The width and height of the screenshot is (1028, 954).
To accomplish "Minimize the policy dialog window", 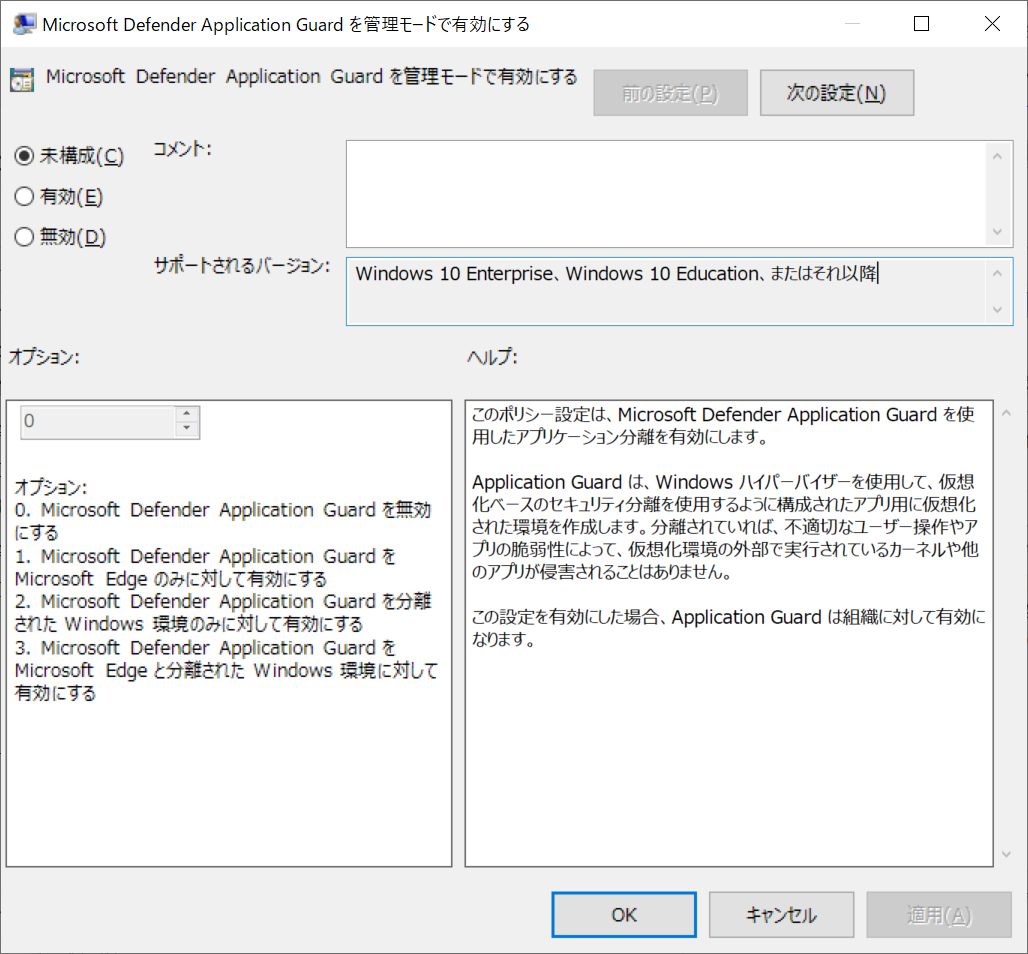I will pyautogui.click(x=852, y=24).
